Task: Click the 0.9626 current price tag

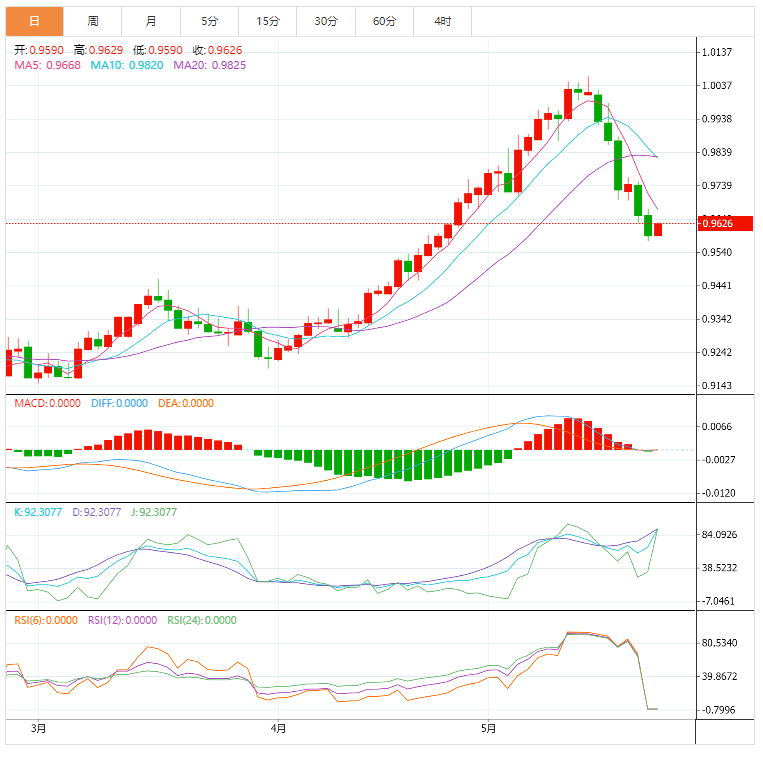Action: tap(725, 223)
